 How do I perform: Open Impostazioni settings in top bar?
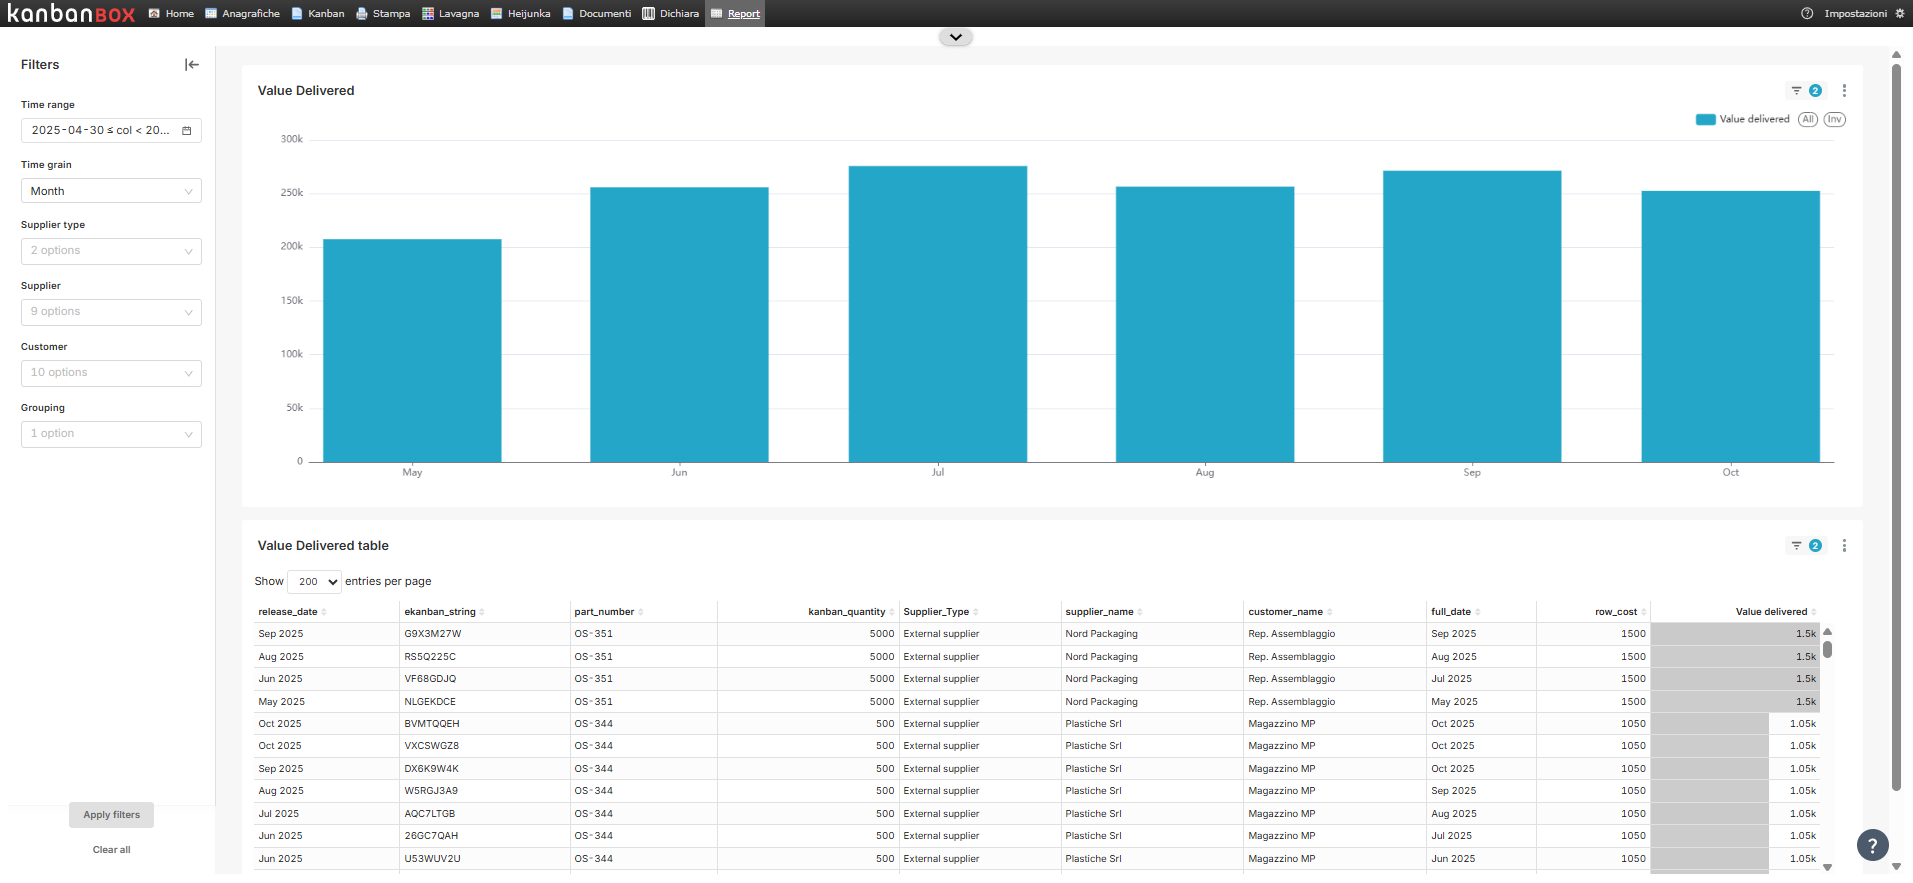1854,14
